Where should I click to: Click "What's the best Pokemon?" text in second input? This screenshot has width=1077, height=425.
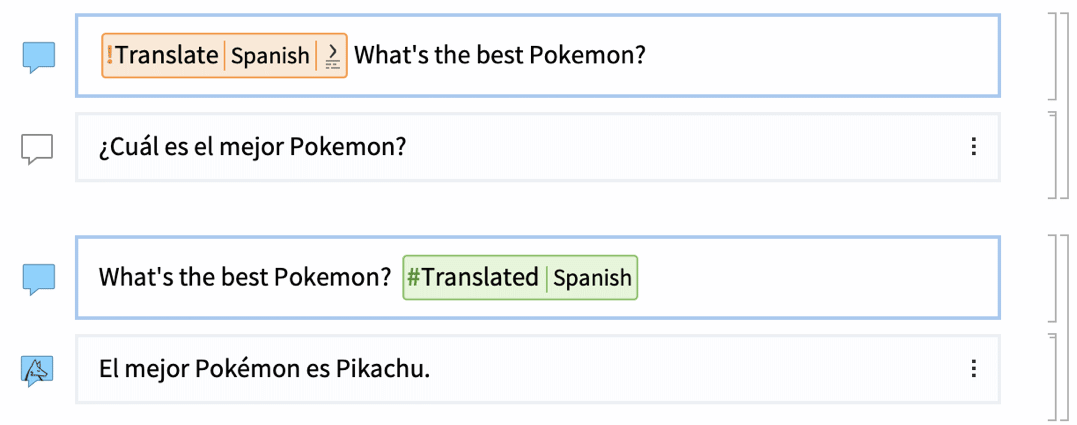point(245,277)
